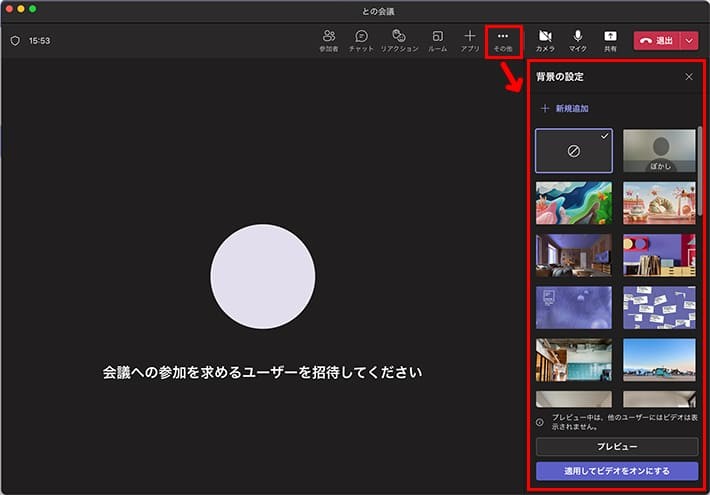Add a new background via 新規追加
710x495 pixels.
tap(565, 108)
